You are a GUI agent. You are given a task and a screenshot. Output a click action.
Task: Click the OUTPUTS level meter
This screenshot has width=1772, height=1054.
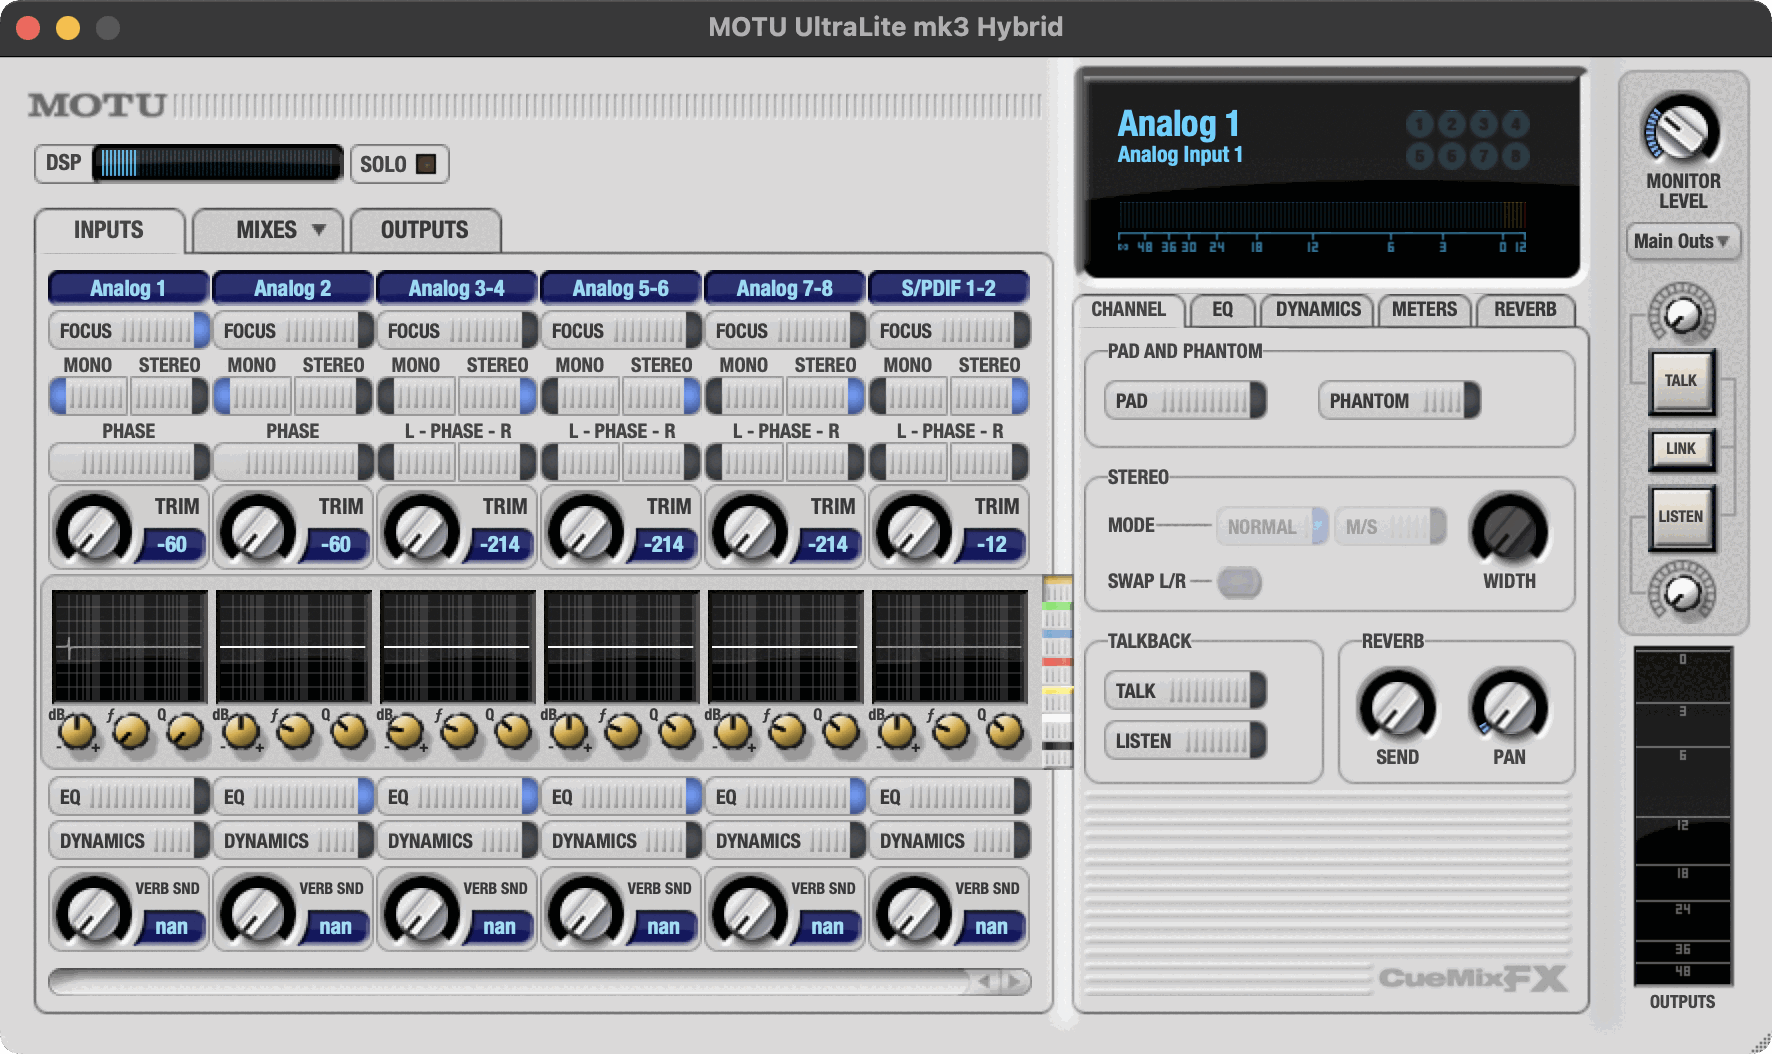click(1683, 817)
